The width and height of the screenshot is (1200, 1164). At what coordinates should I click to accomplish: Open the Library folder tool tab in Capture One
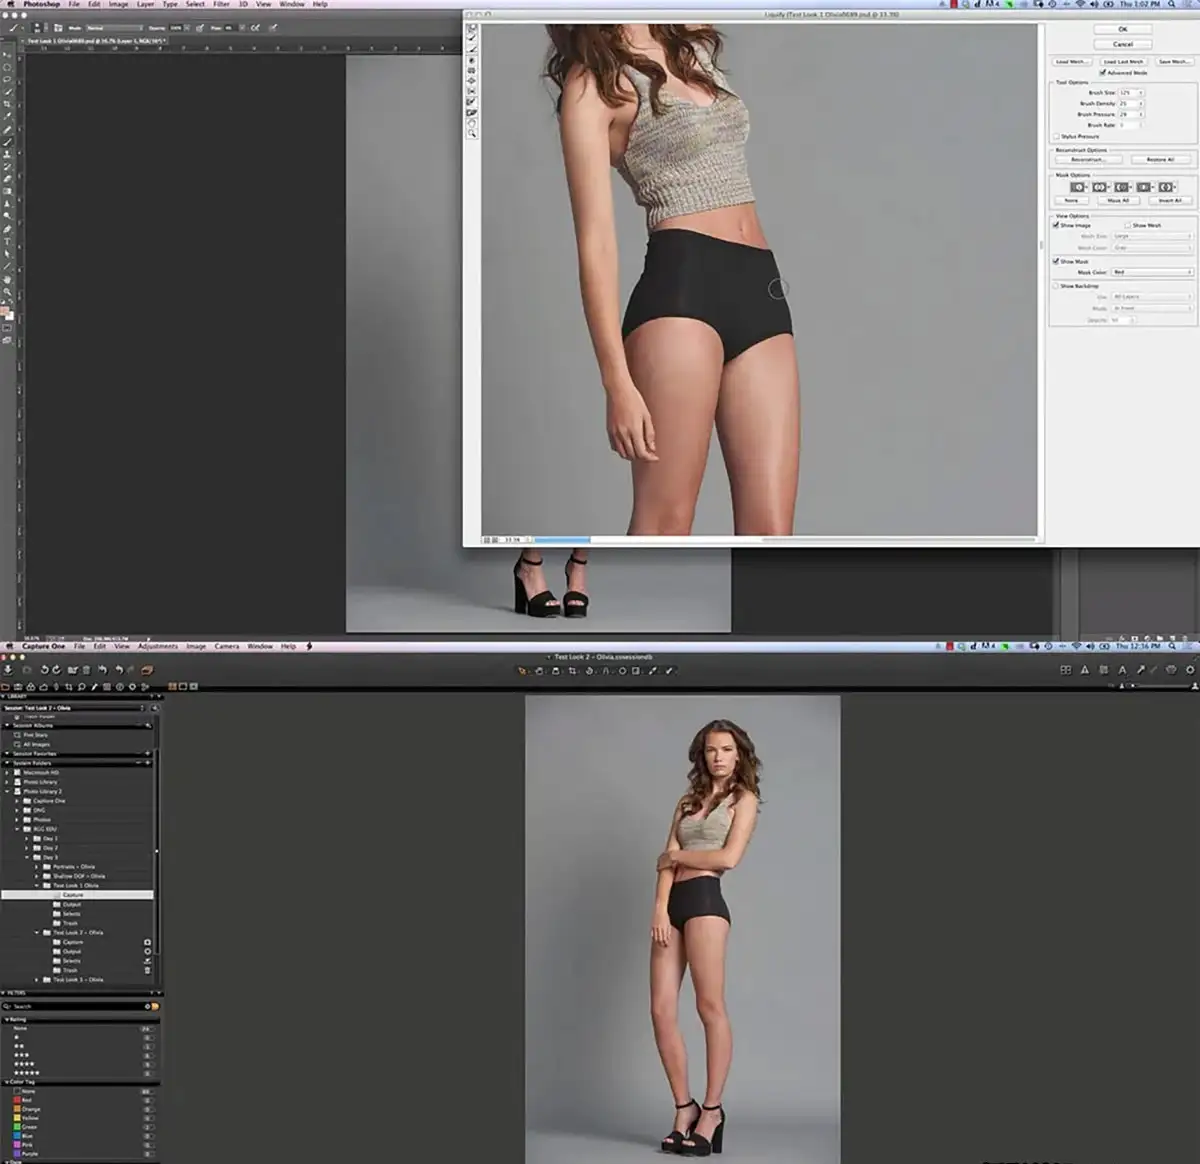pos(5,687)
